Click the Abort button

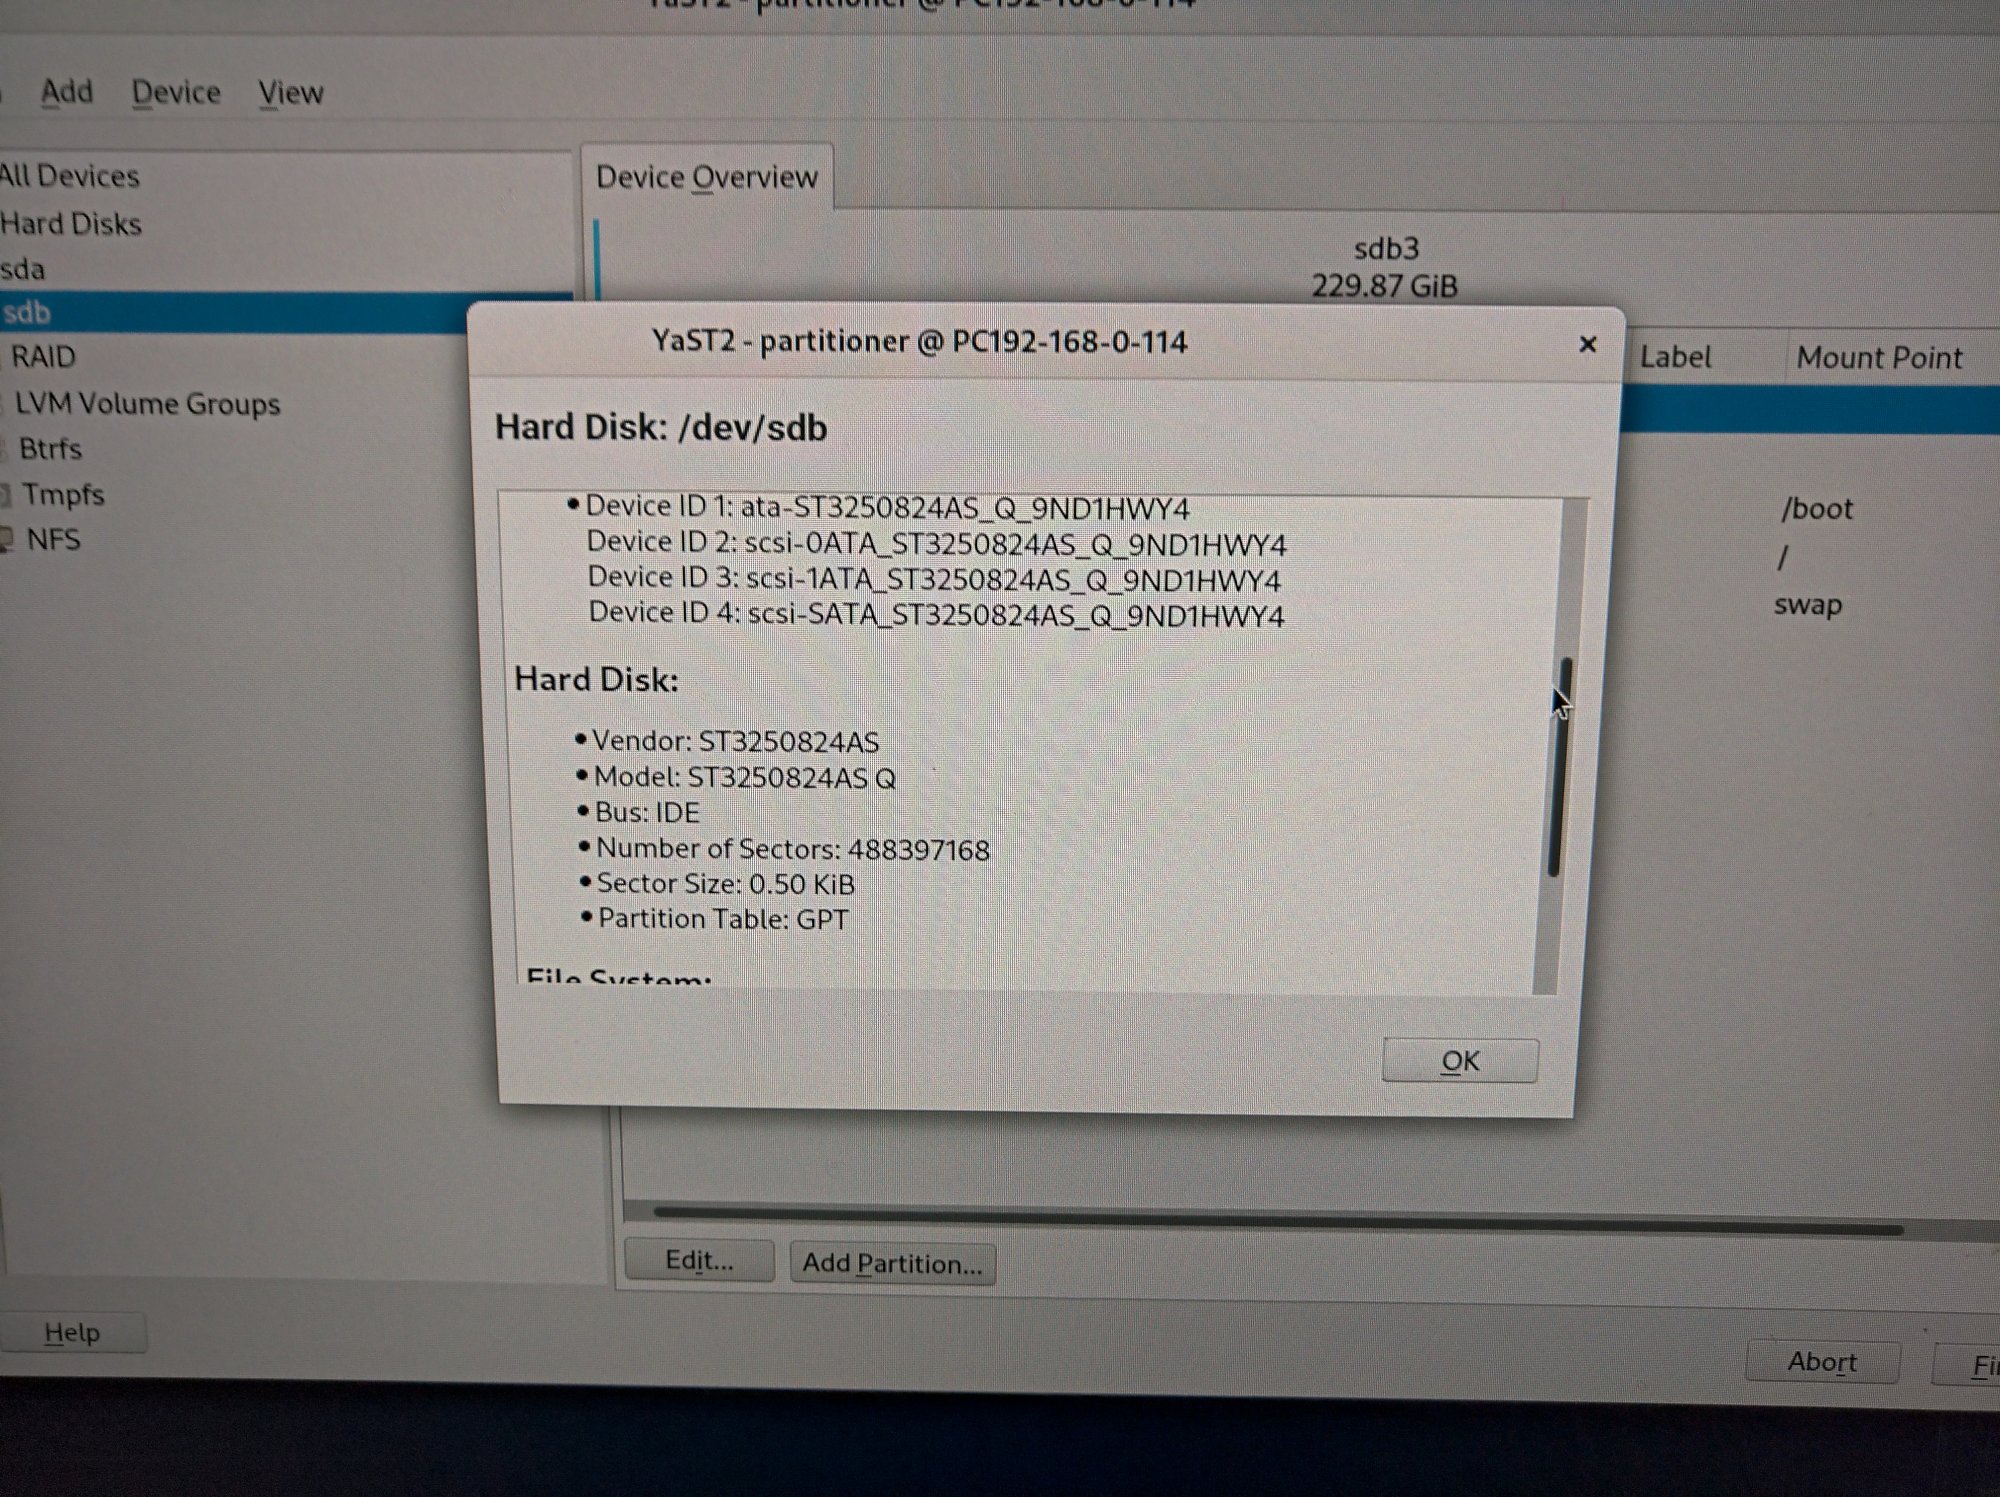(1821, 1361)
